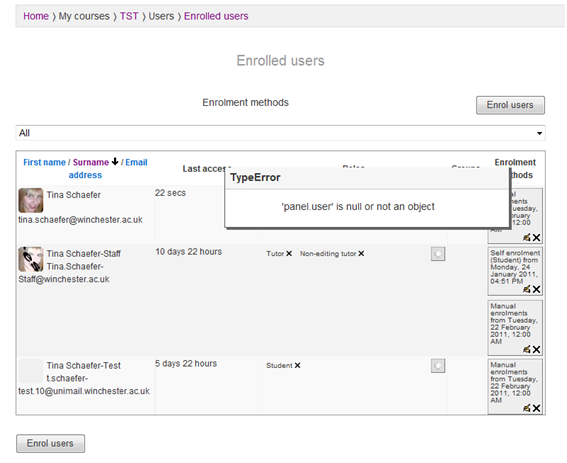Click the Tina Schaefer-Staff name text
Viewport: 567px width, 463px height.
pyautogui.click(x=84, y=254)
